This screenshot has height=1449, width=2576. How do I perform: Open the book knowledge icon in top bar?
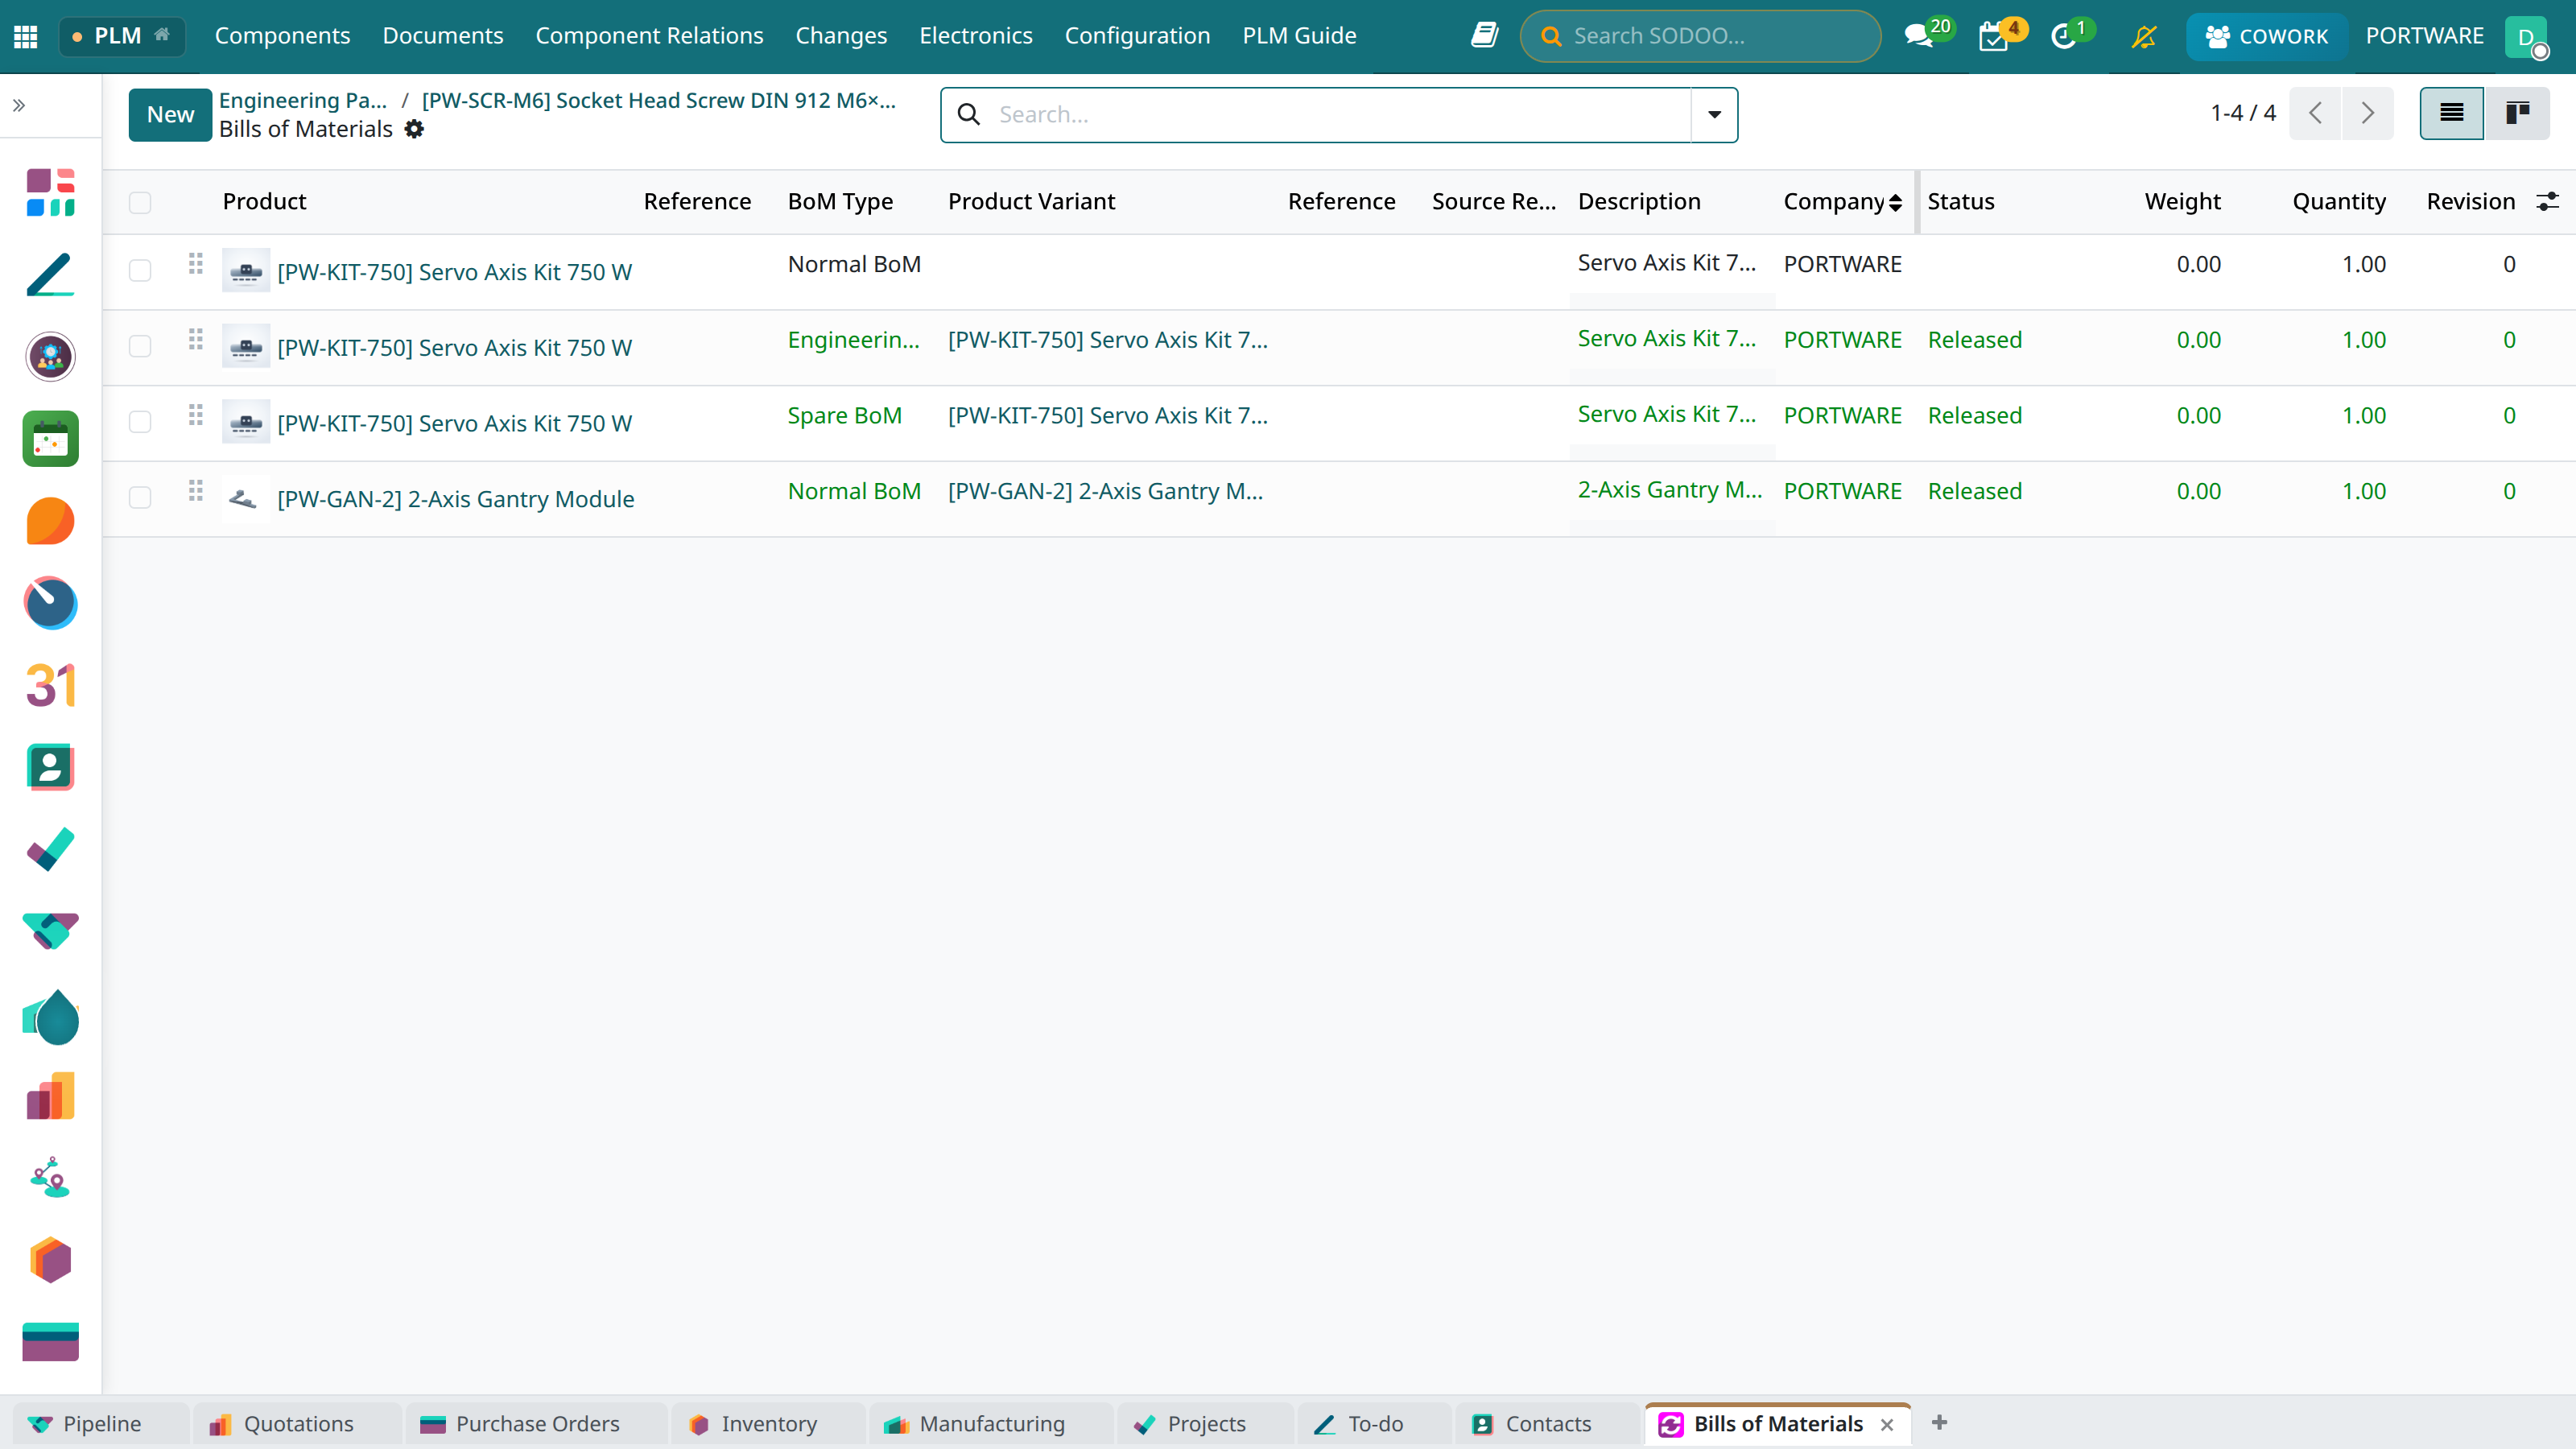point(1484,36)
